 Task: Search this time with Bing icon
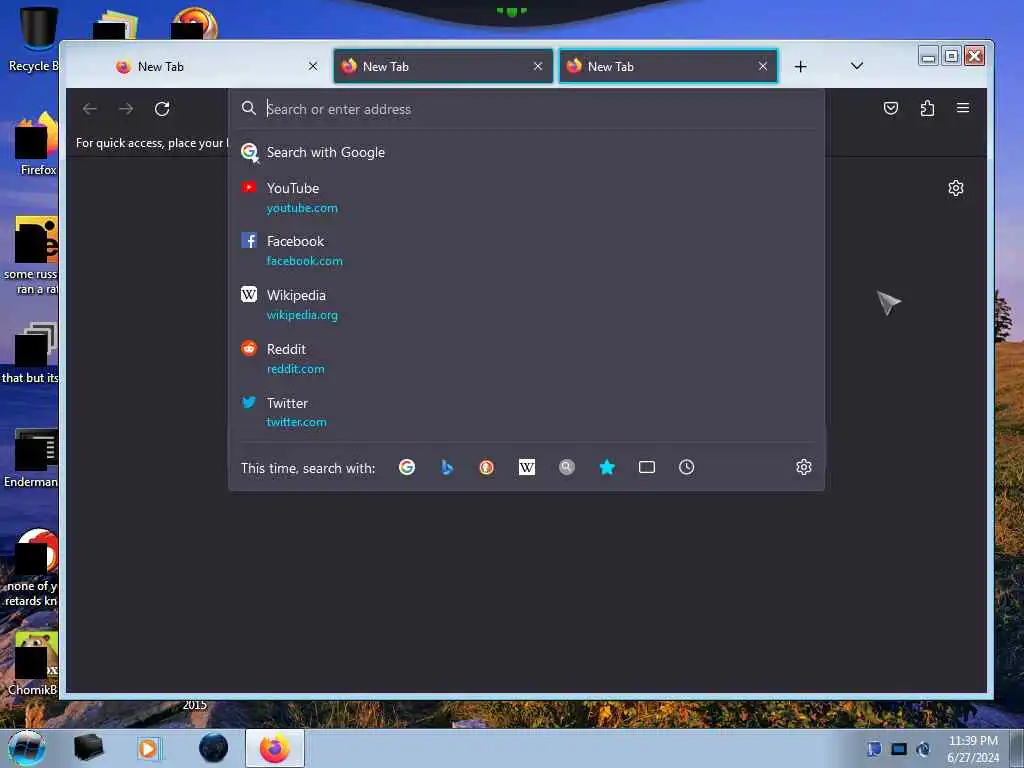coord(447,467)
